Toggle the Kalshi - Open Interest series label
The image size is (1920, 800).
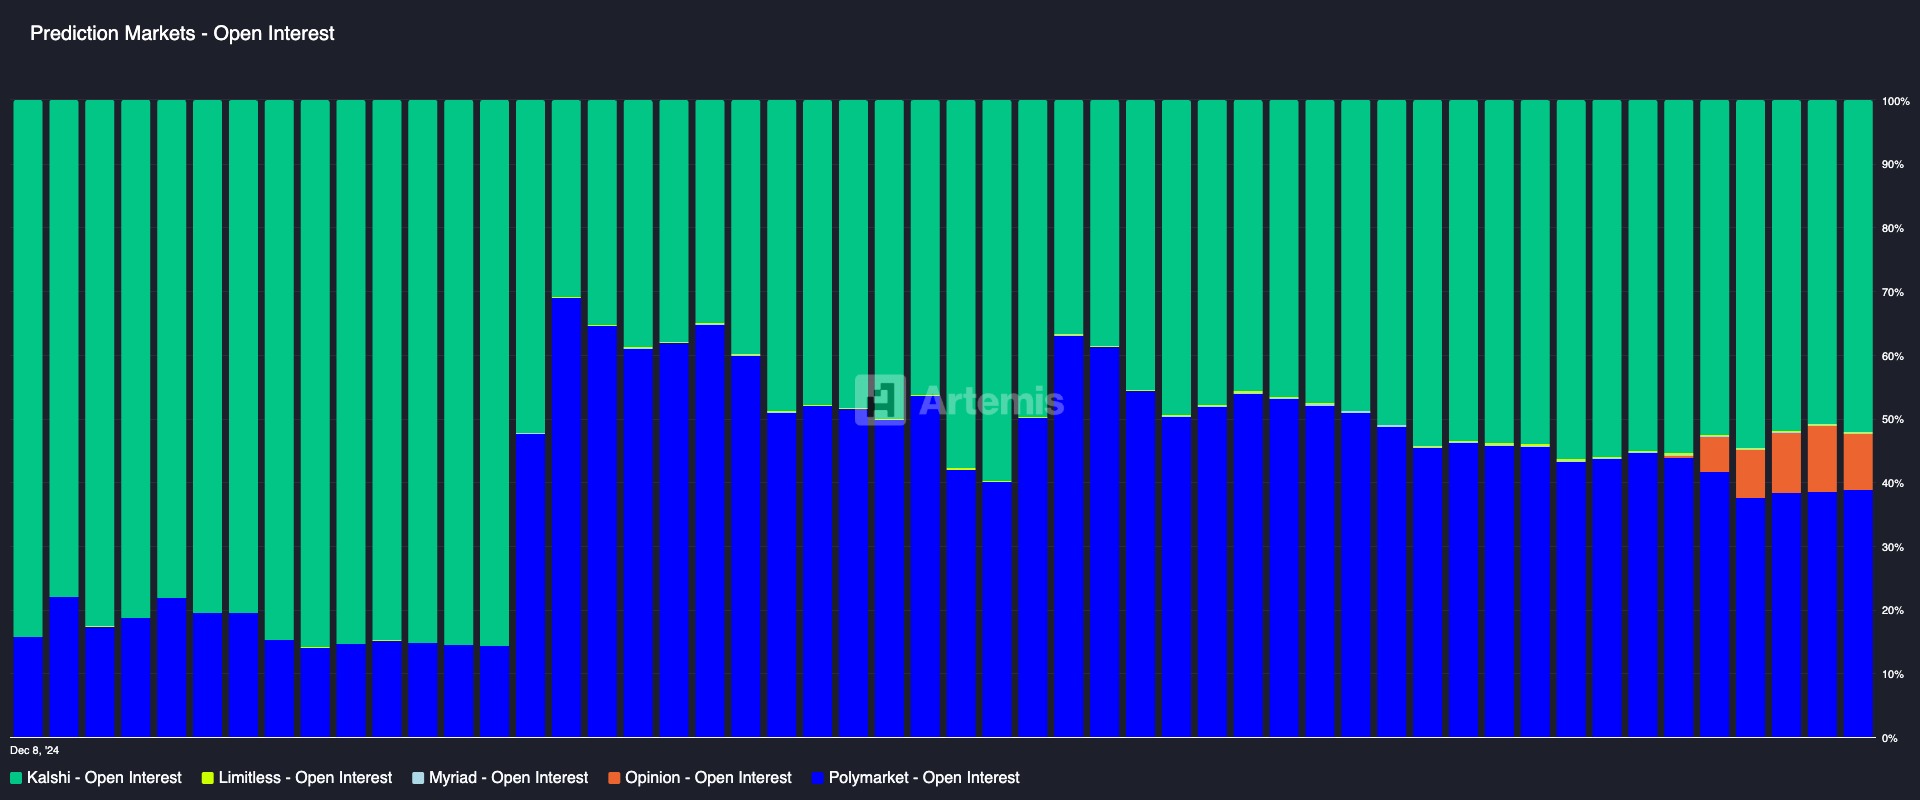click(104, 778)
